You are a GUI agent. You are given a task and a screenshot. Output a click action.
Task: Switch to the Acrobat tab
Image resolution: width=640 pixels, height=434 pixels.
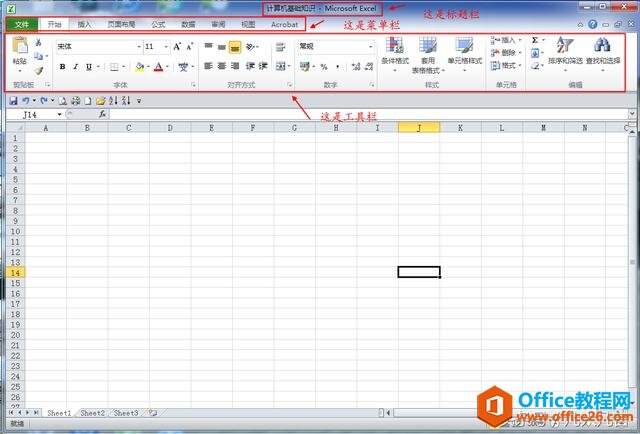(284, 24)
